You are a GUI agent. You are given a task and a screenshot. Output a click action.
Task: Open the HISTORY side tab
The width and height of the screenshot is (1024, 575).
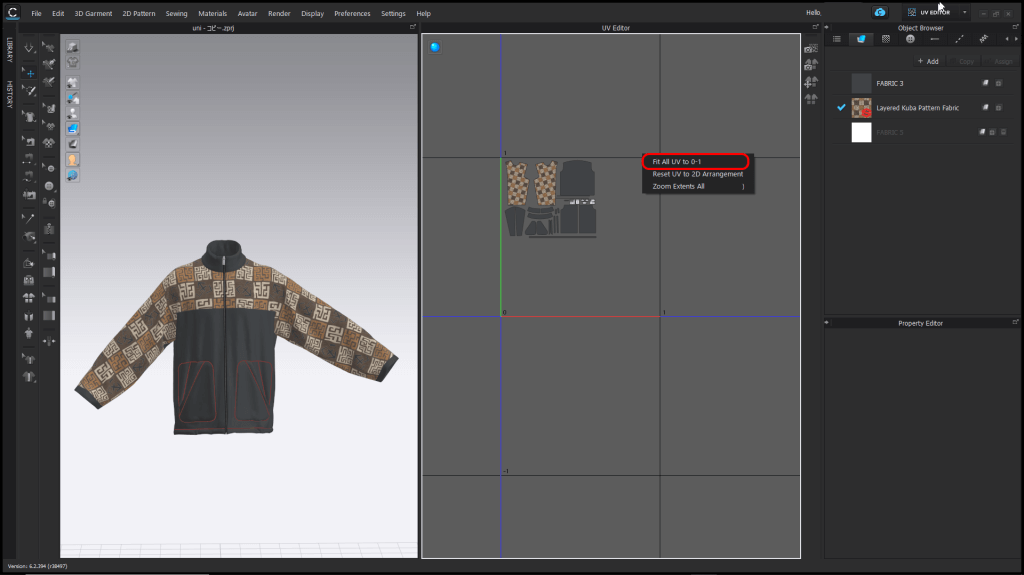[9, 93]
